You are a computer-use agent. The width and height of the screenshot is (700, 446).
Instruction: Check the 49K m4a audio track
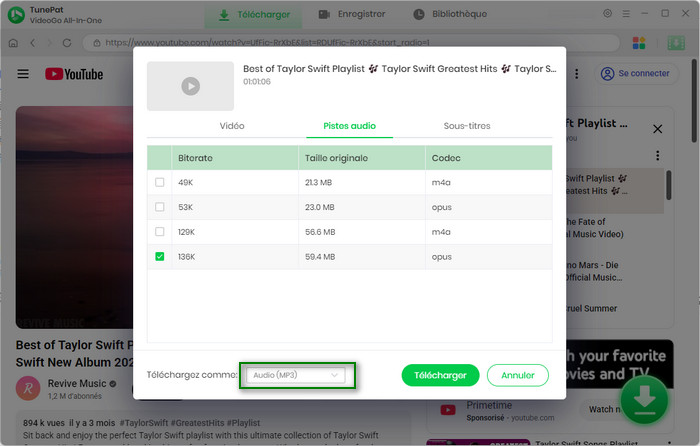point(159,182)
